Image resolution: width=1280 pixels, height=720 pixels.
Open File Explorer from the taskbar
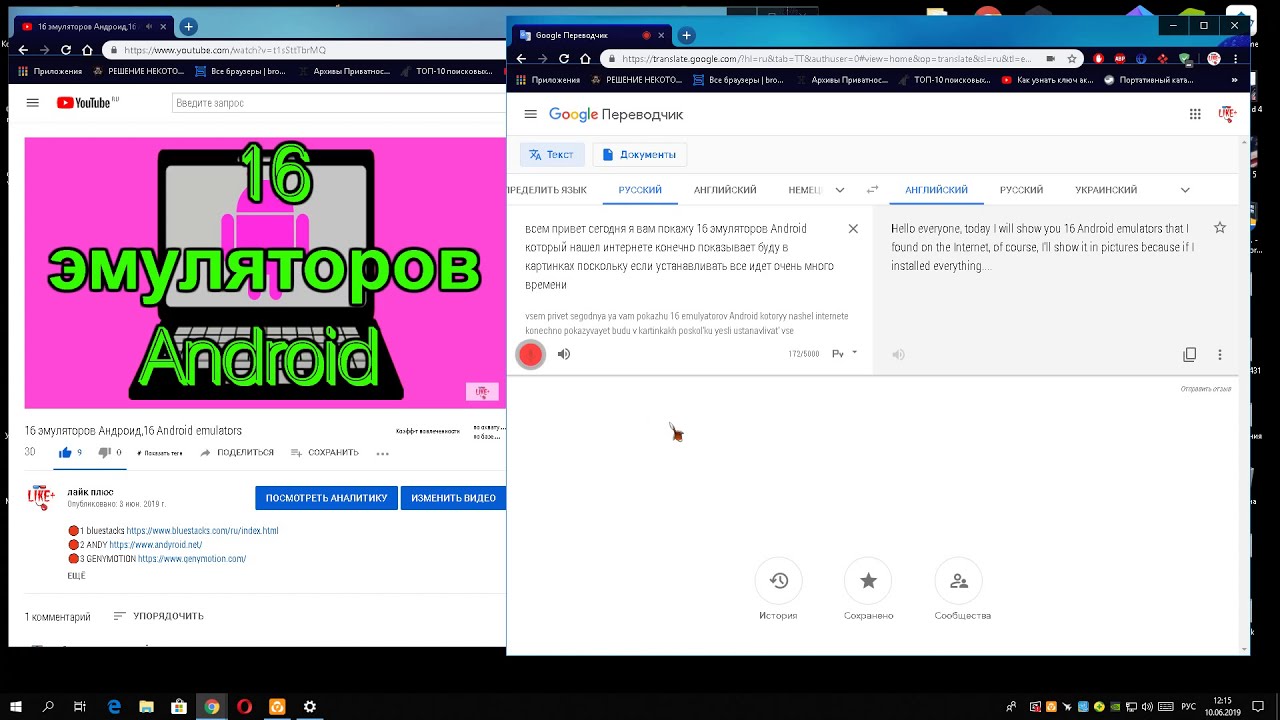click(147, 707)
